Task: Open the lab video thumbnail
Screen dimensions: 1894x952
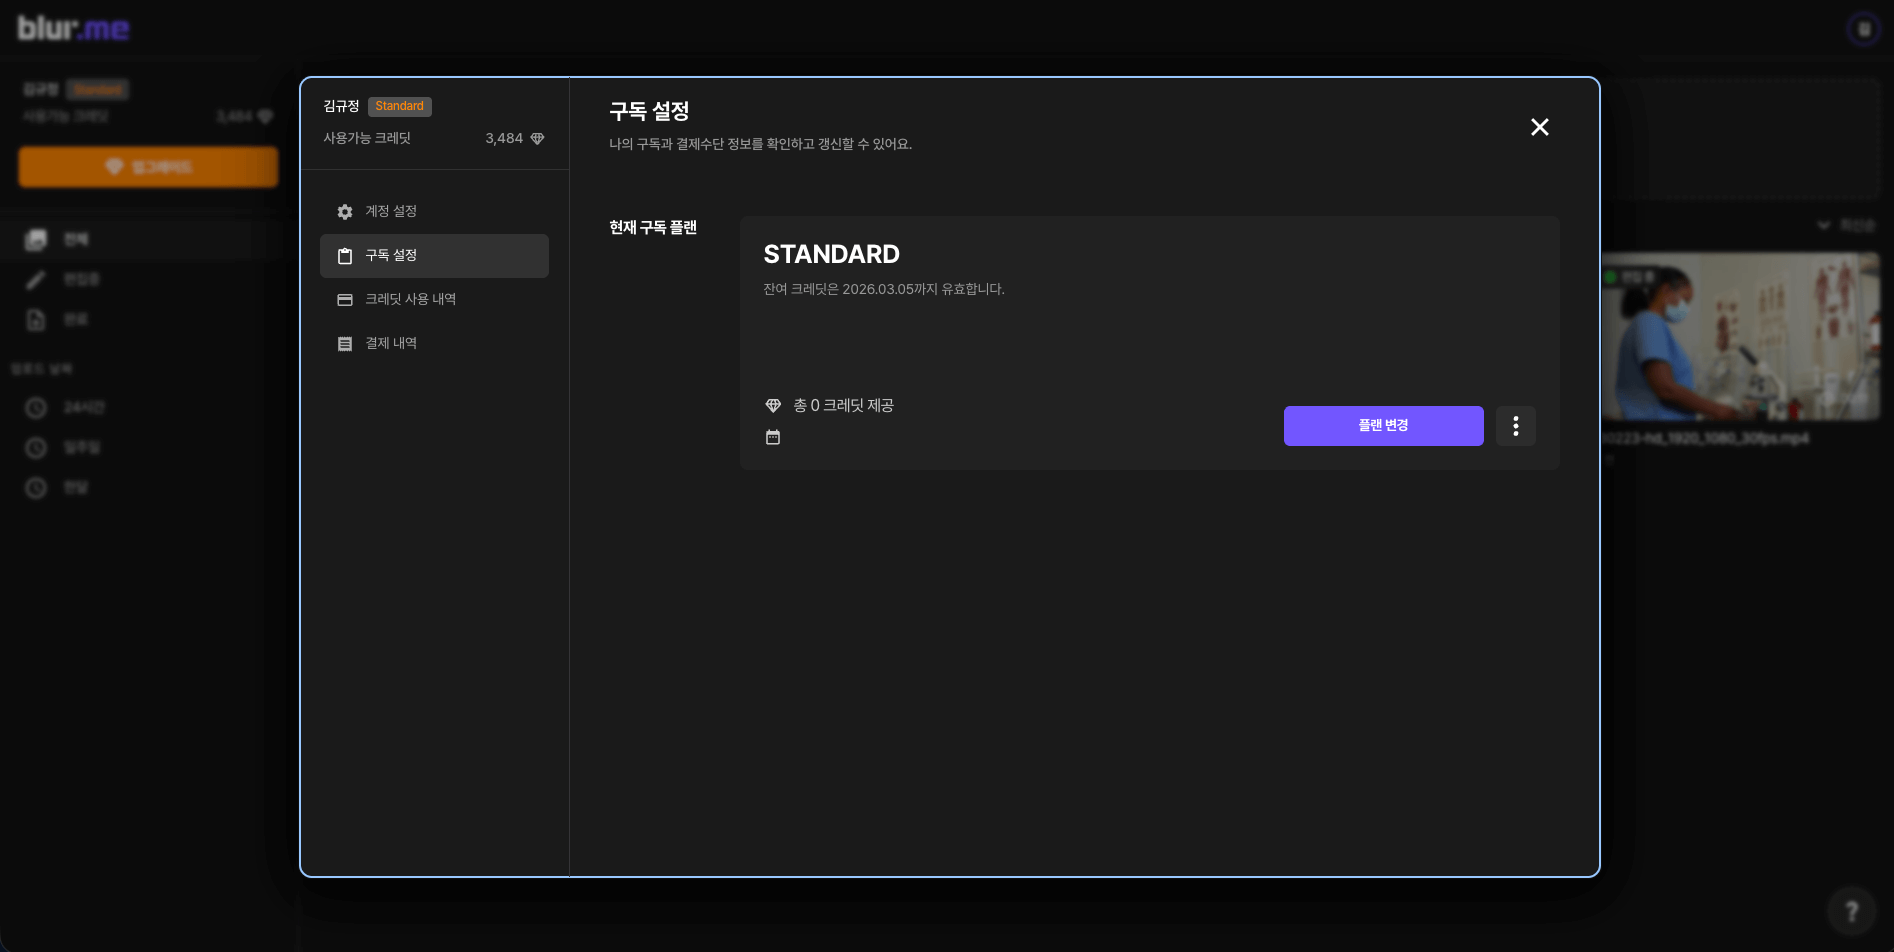Action: tap(1740, 336)
